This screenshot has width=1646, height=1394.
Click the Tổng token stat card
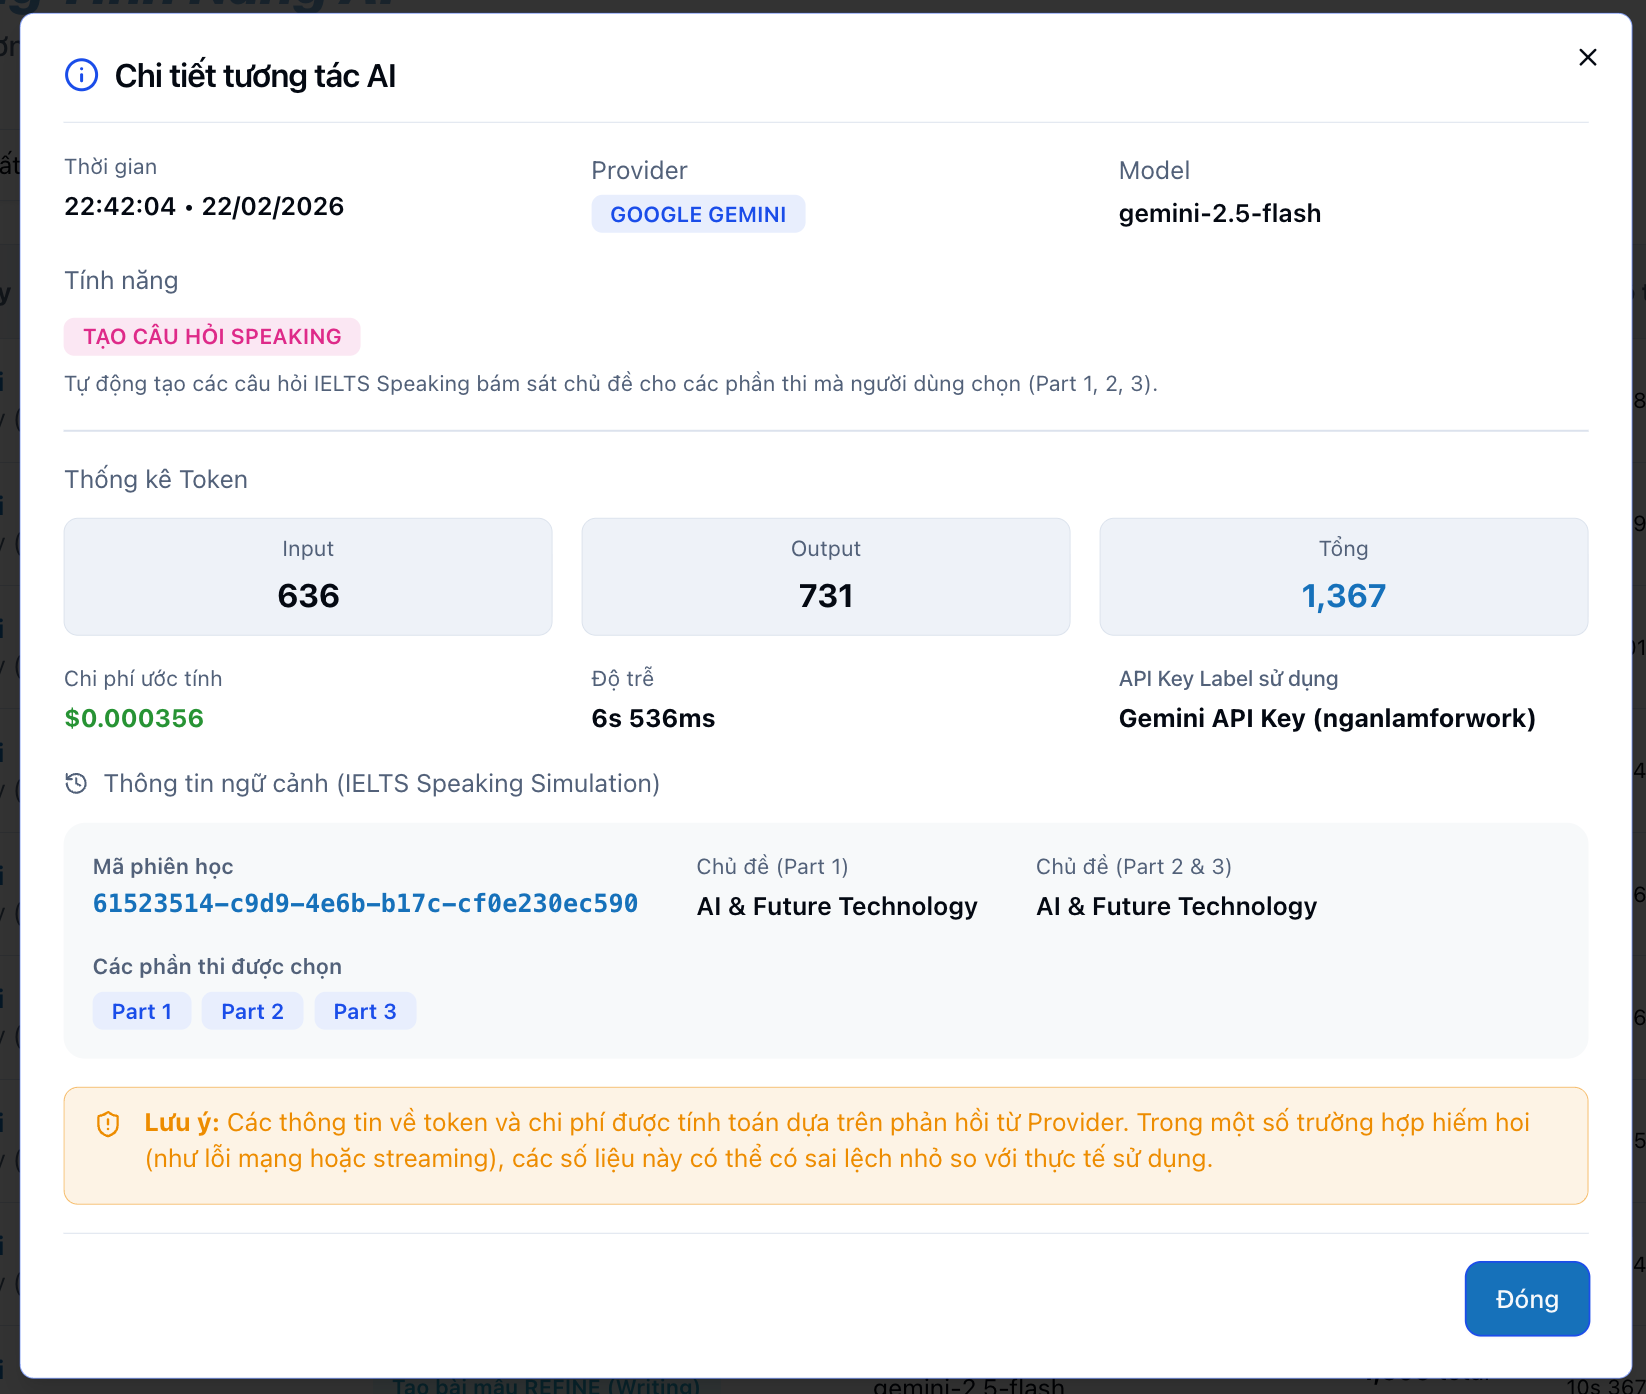point(1343,576)
